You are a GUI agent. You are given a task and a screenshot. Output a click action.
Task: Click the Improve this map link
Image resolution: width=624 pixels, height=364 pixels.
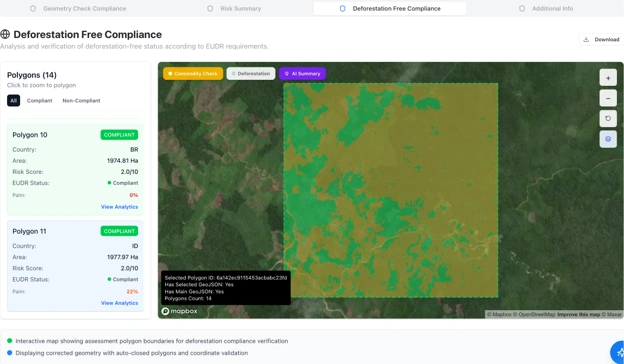[579, 314]
